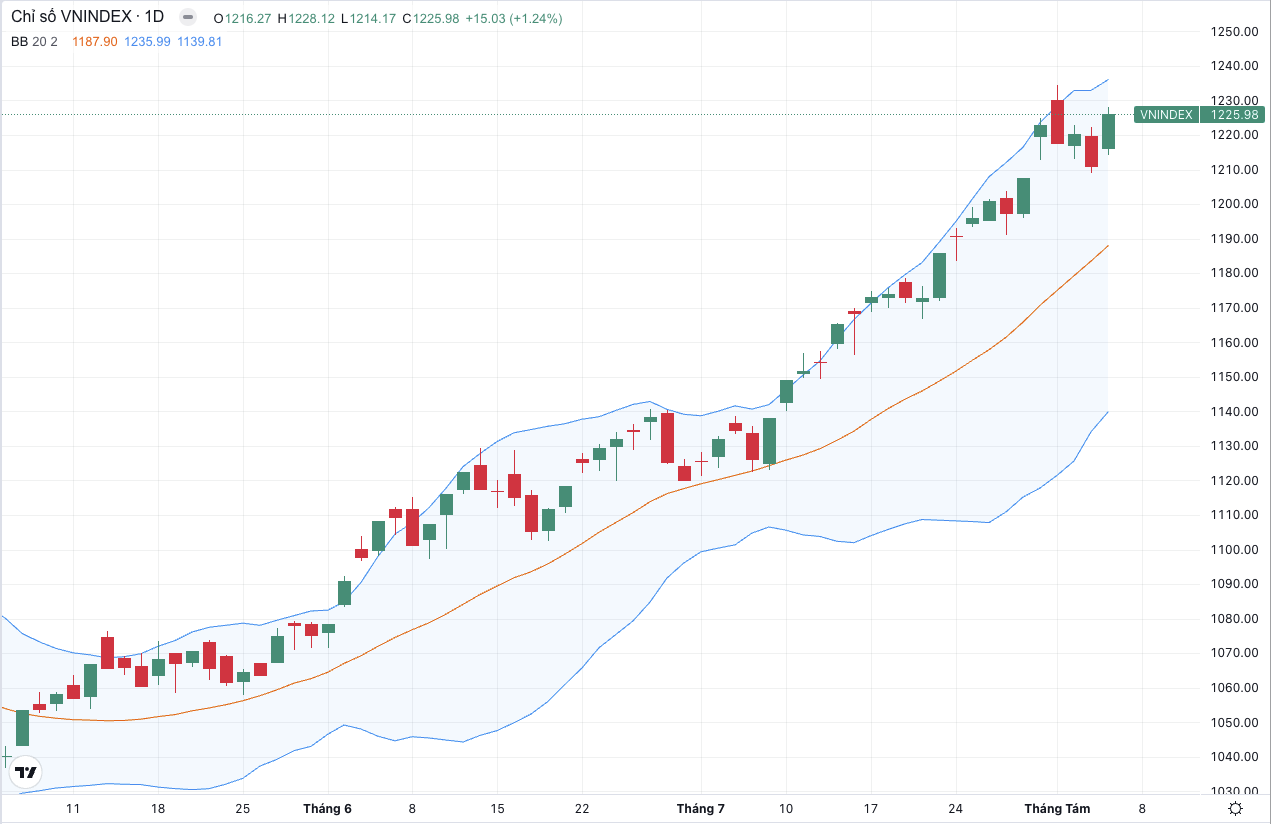Click the latest green candlestick on the chart
The width and height of the screenshot is (1271, 824).
pyautogui.click(x=1108, y=131)
